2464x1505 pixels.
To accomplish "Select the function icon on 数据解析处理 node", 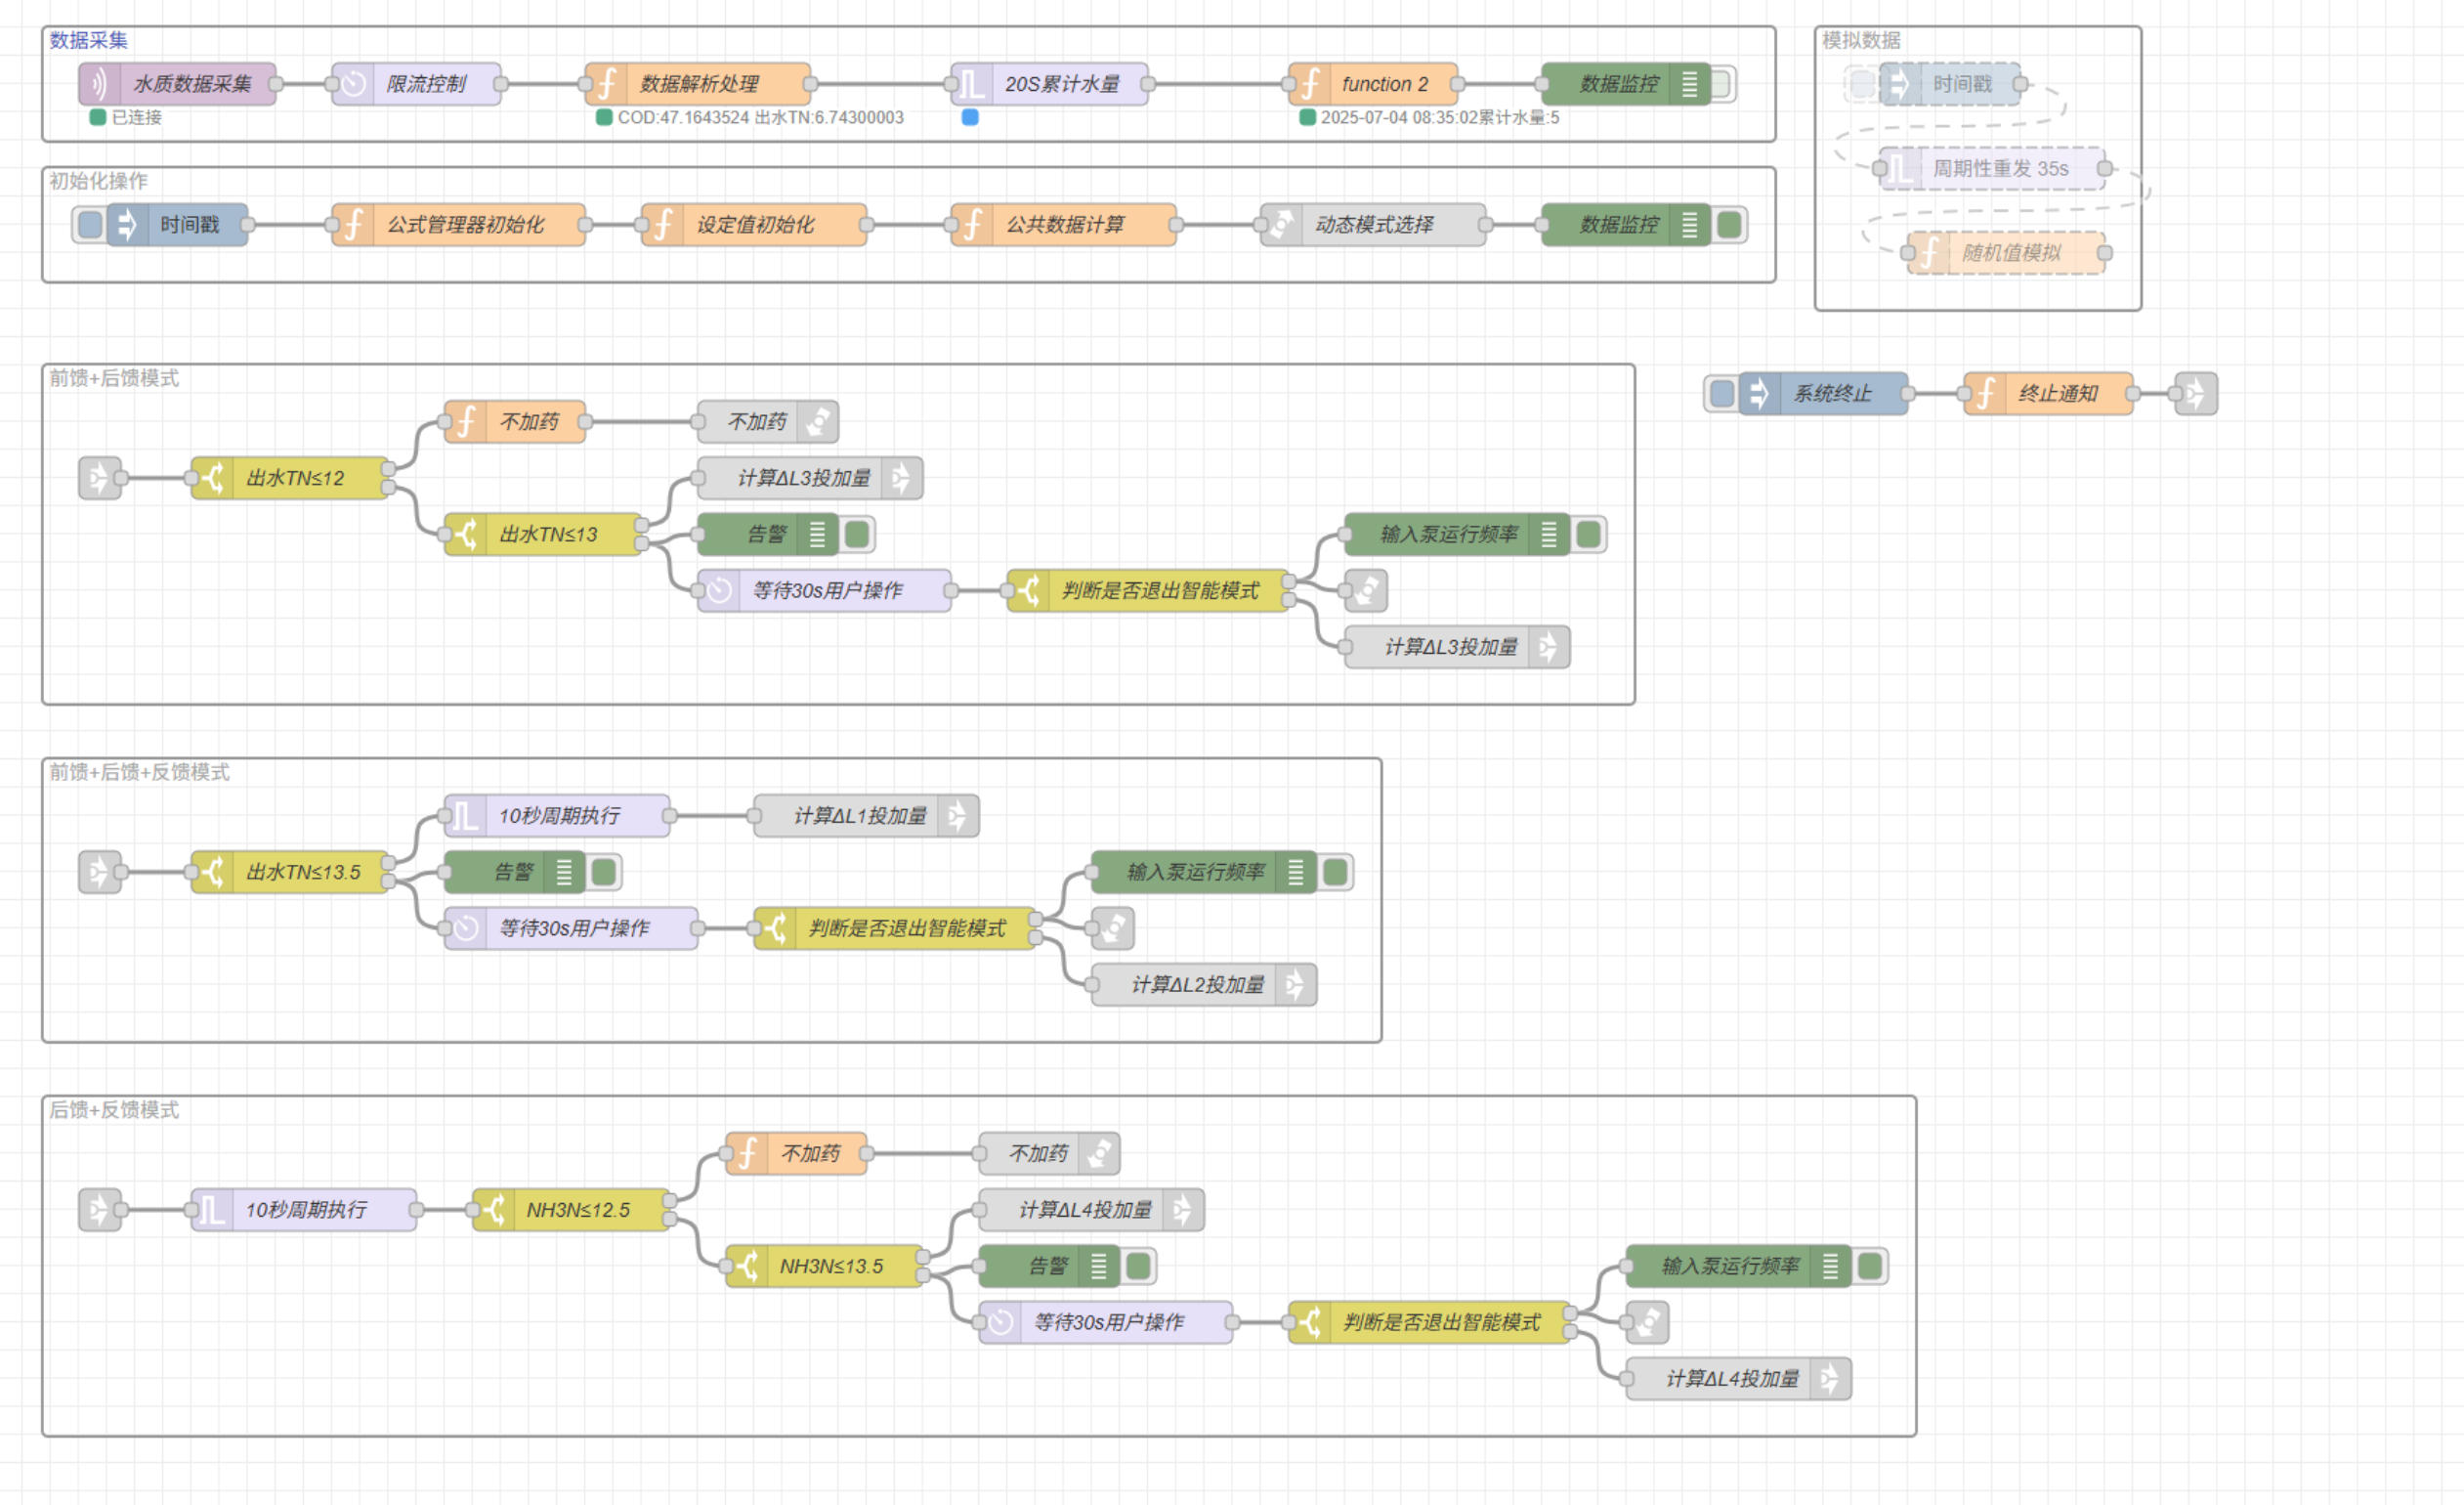I will click(x=606, y=84).
